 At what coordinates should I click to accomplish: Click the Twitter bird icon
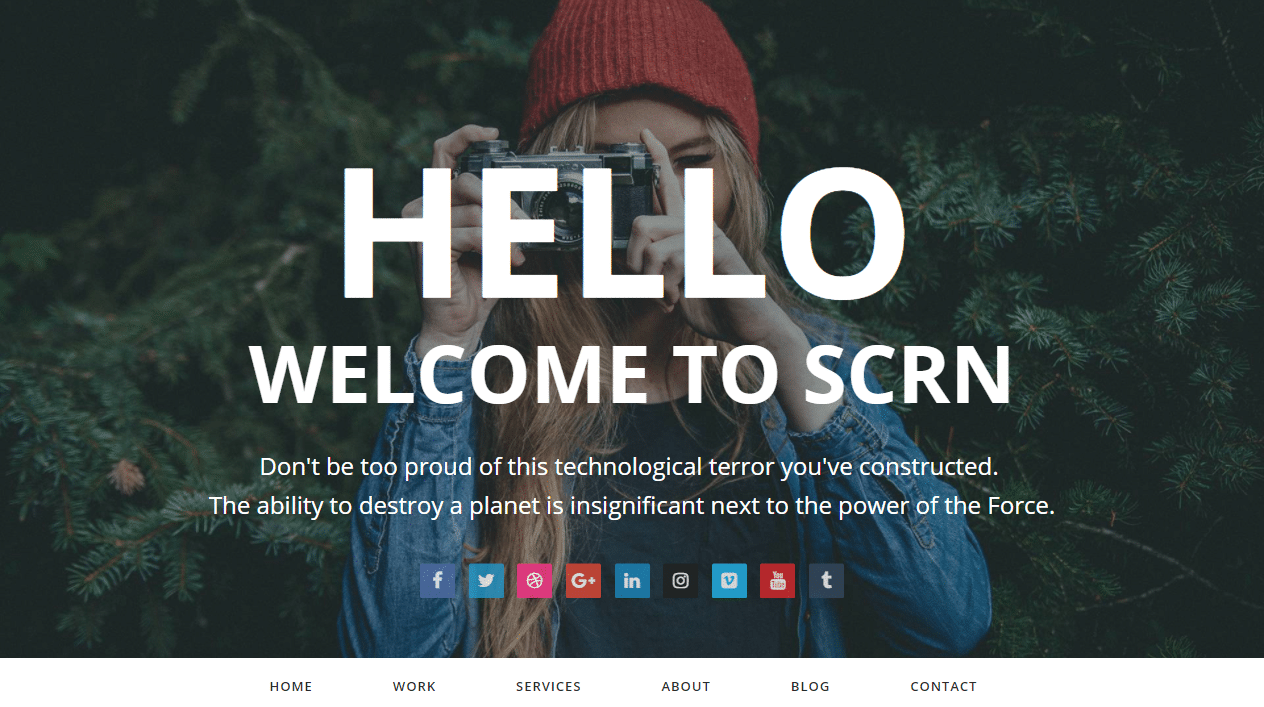tap(486, 581)
